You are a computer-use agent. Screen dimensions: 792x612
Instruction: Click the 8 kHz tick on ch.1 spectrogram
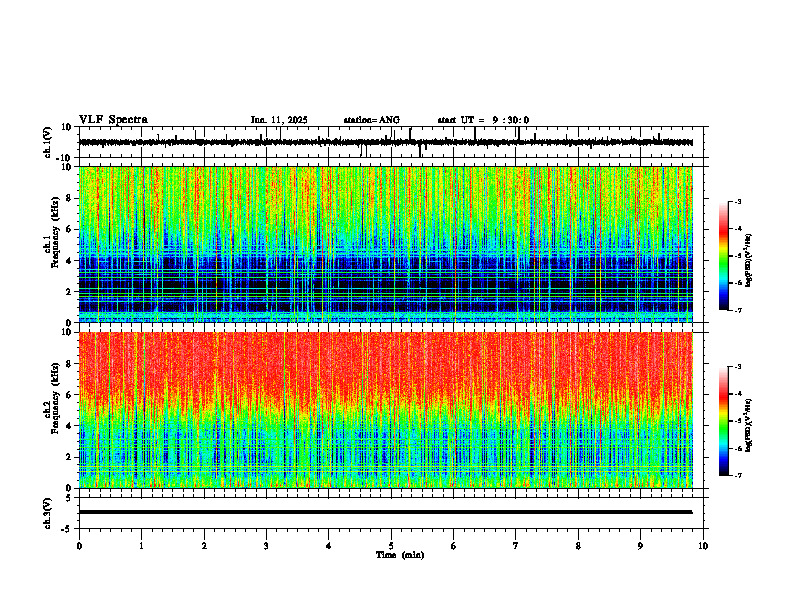[69, 198]
